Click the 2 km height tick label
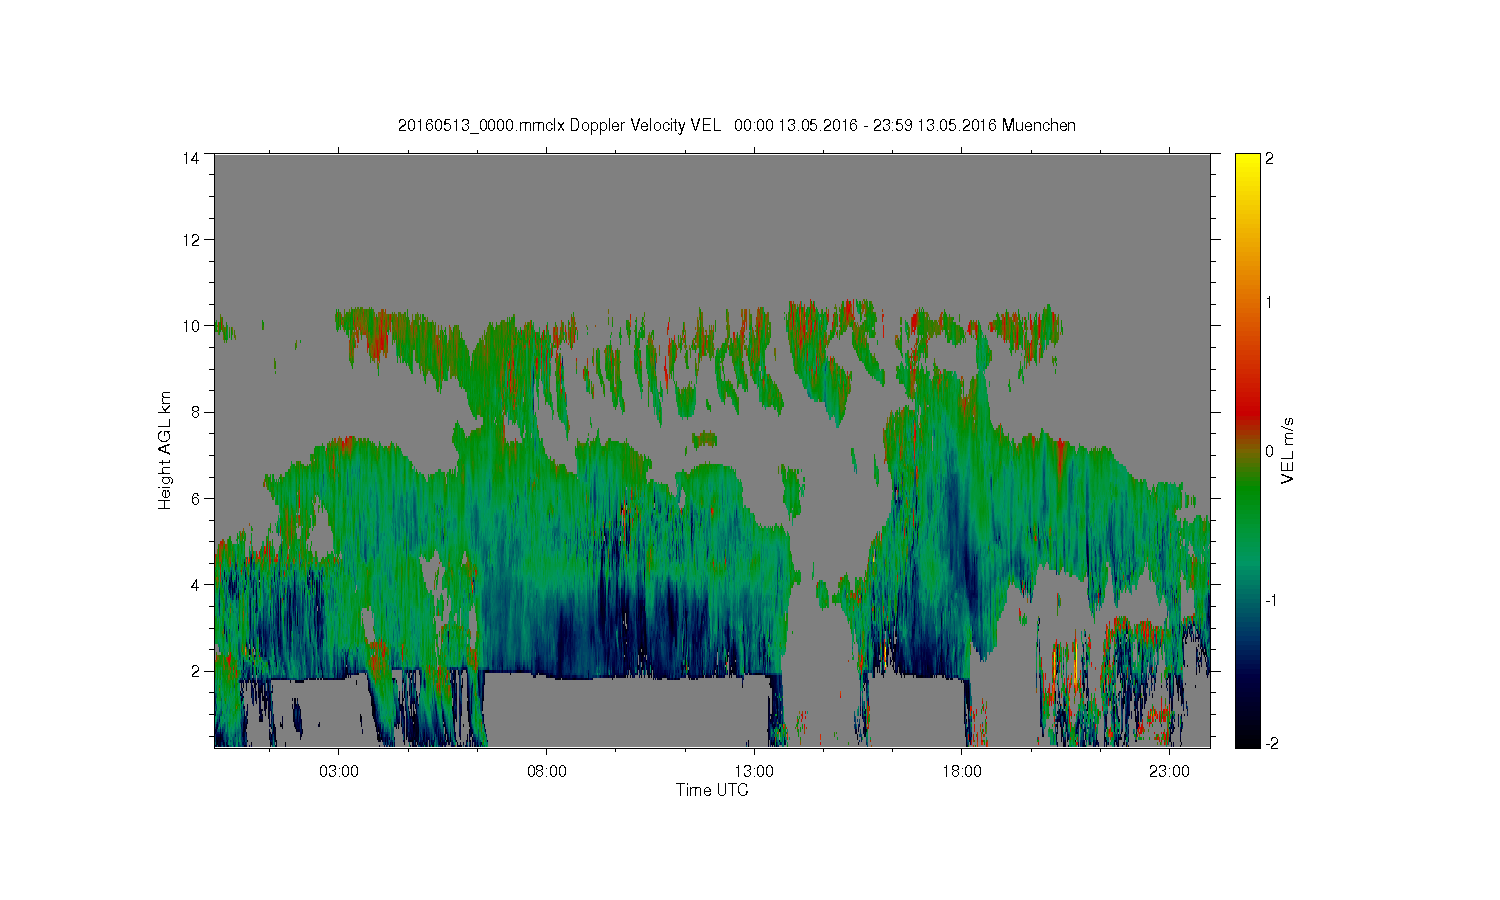This screenshot has height=900, width=1500. [196, 671]
